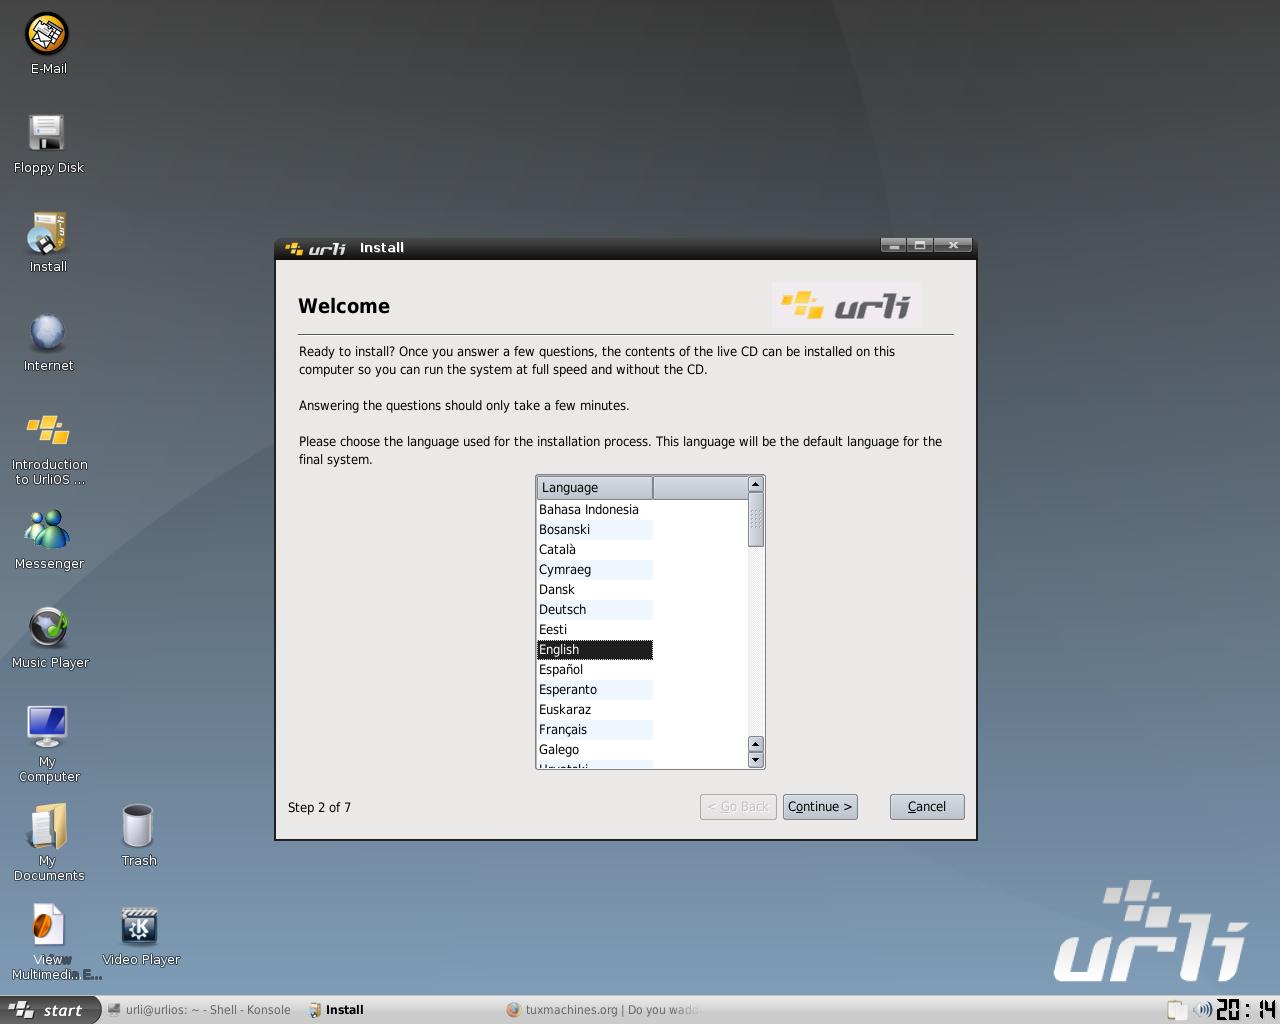Click the taskbar clock
Viewport: 1280px width, 1024px height.
(1246, 1010)
